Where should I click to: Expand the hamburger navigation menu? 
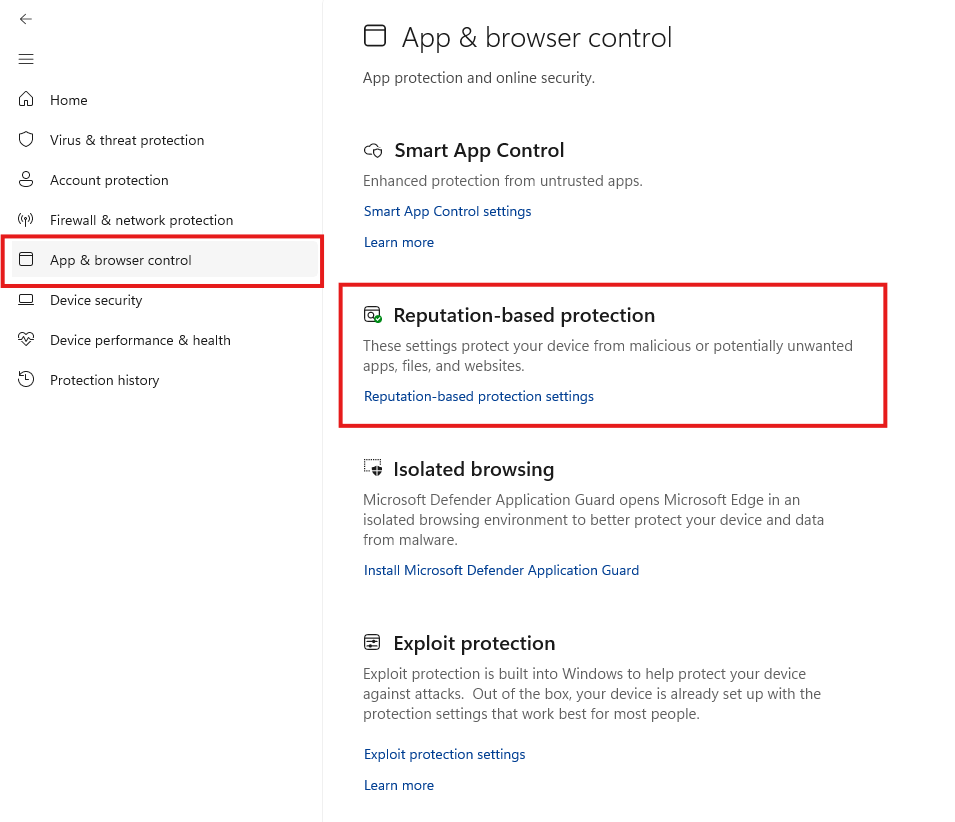26,60
